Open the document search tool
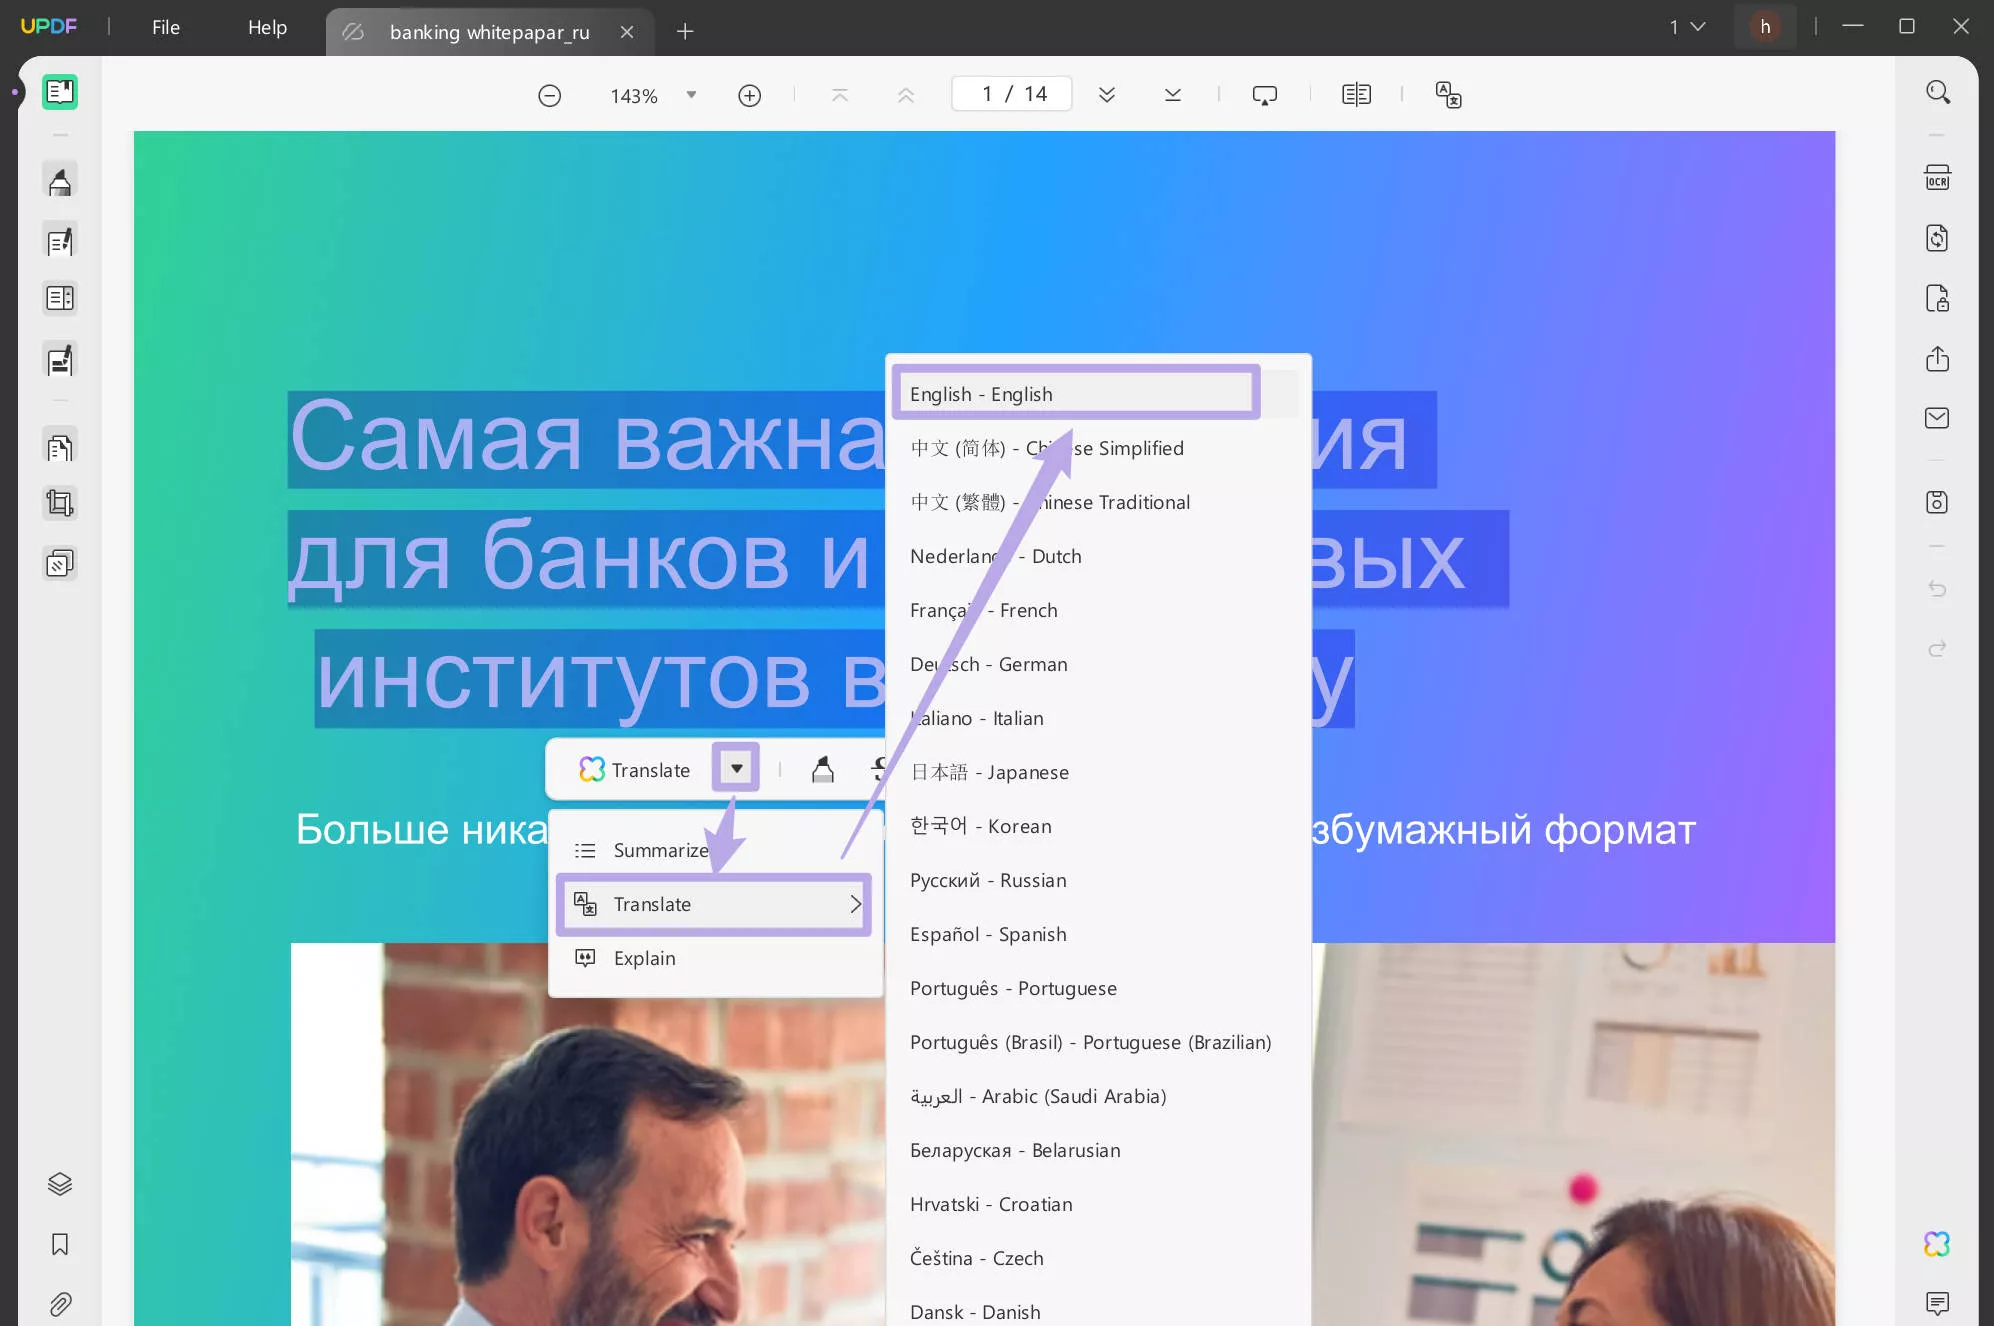 pos(1937,92)
